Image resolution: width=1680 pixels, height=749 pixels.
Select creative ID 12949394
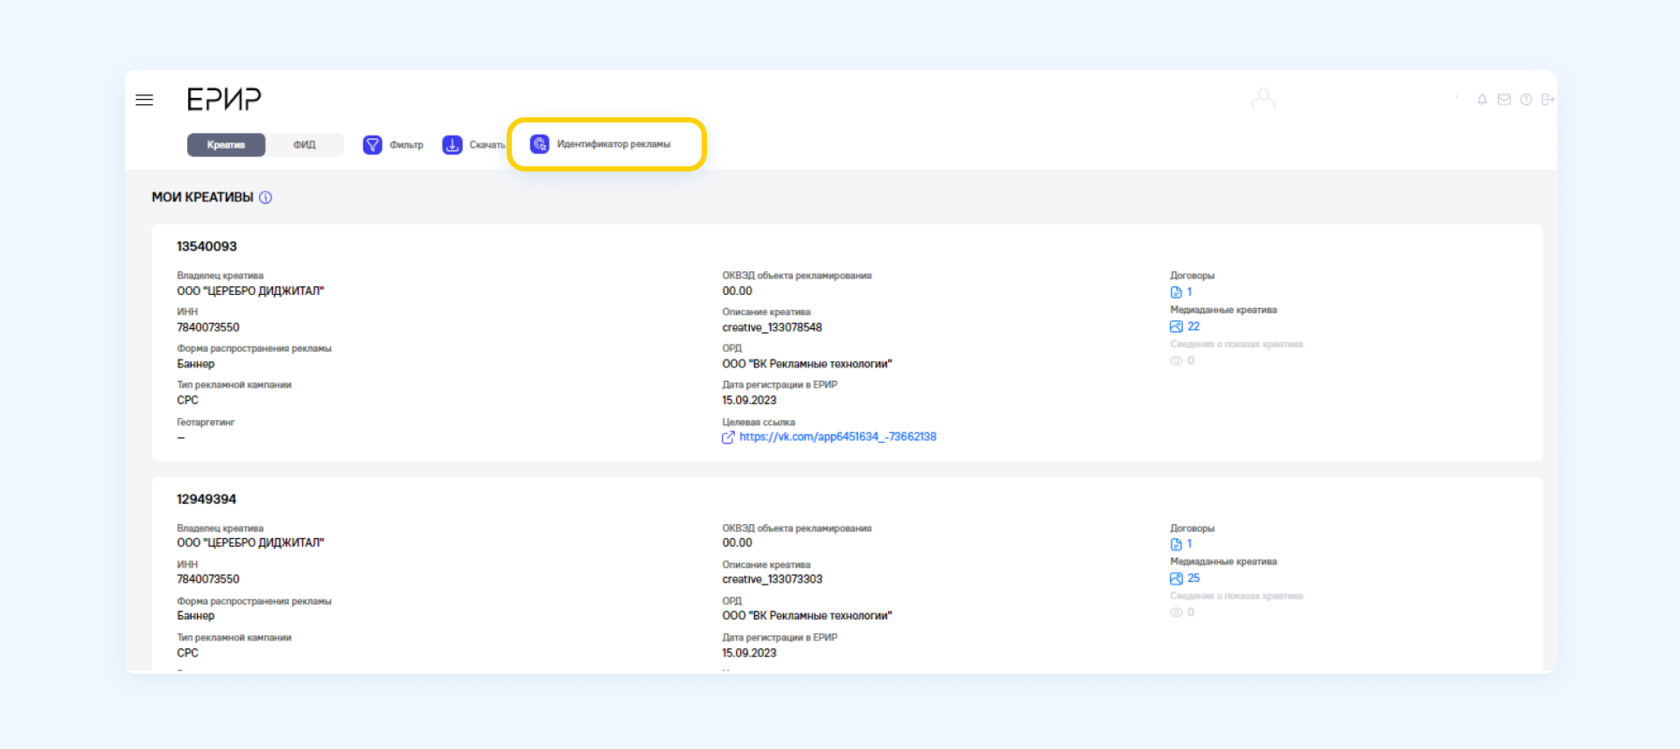(207, 499)
